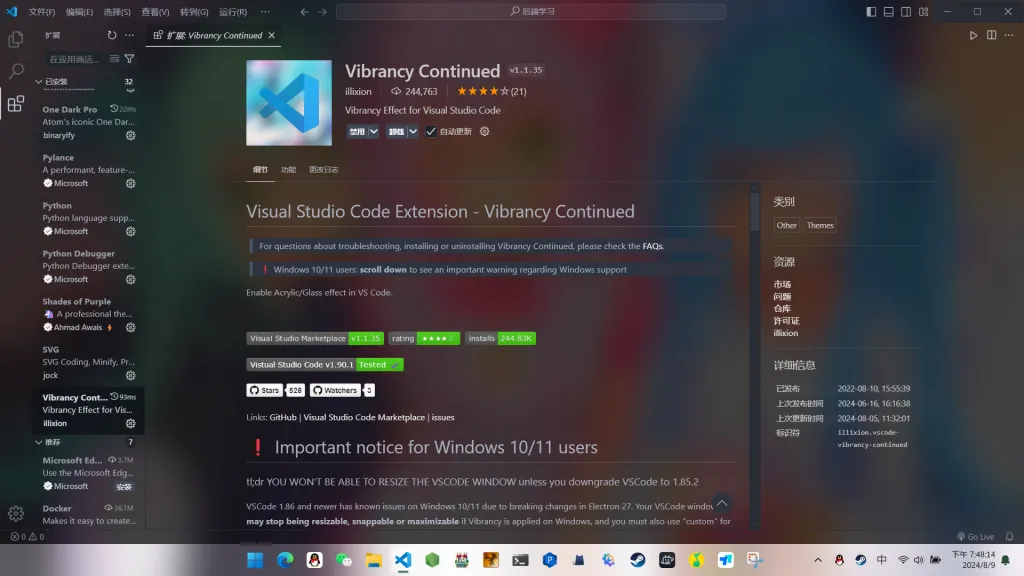
Task: Click the search extensions input field
Action: (x=75, y=59)
